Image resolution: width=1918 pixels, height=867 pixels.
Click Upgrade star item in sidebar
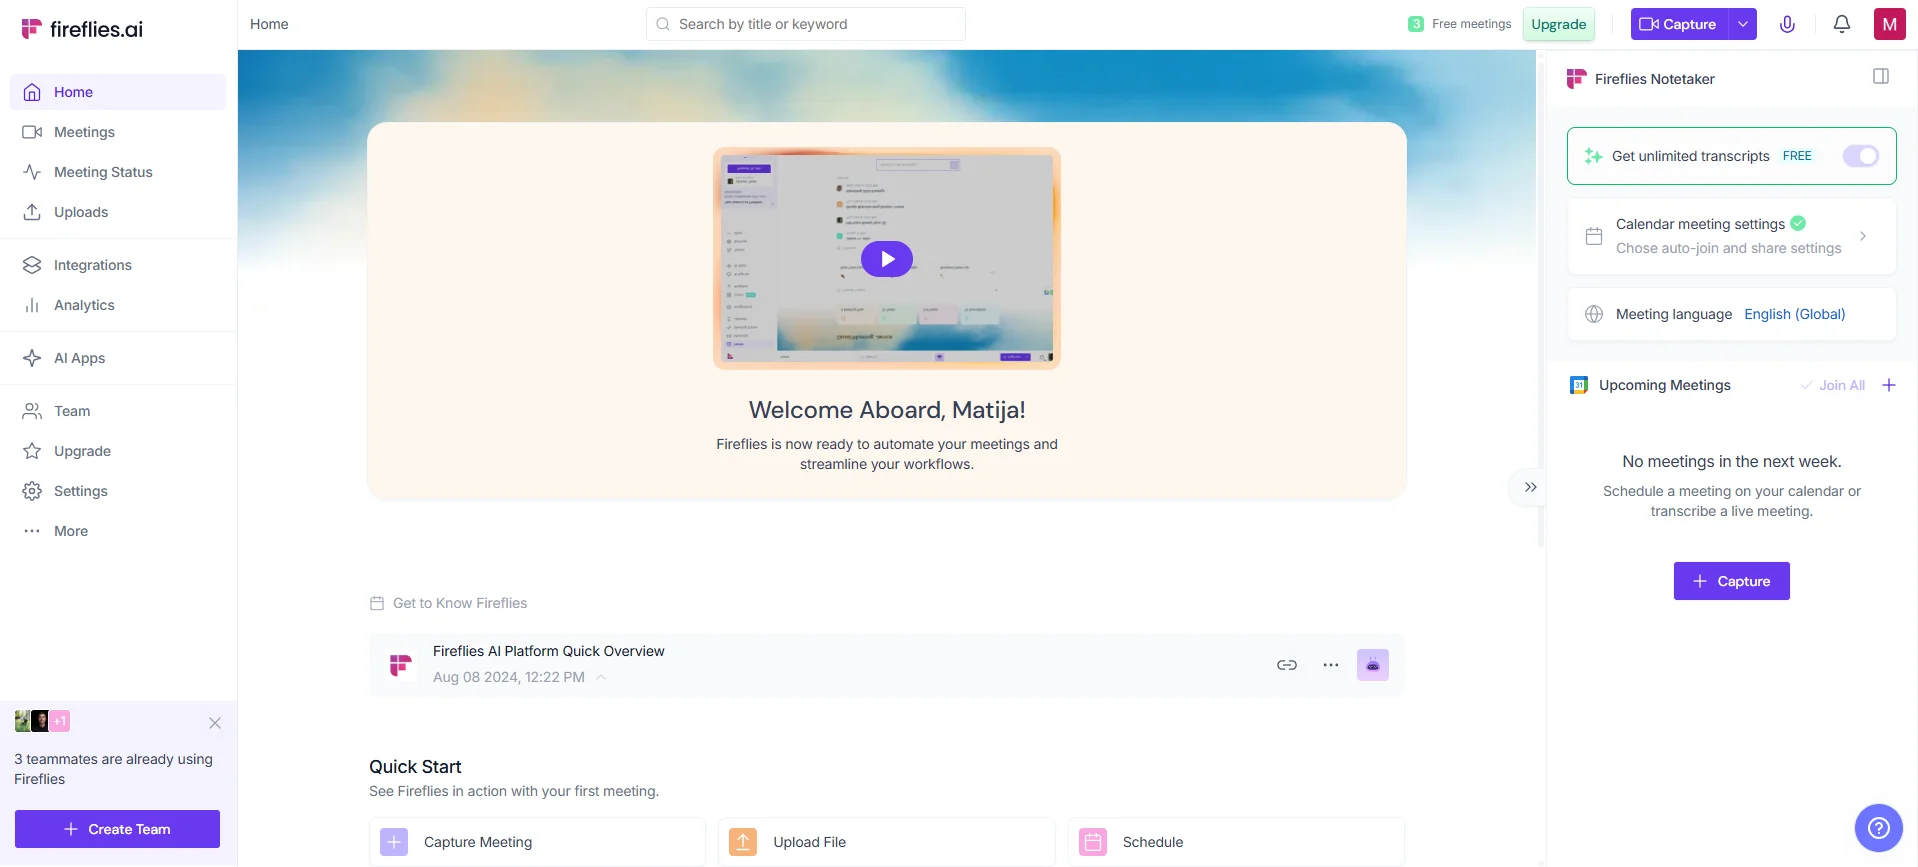pos(118,451)
